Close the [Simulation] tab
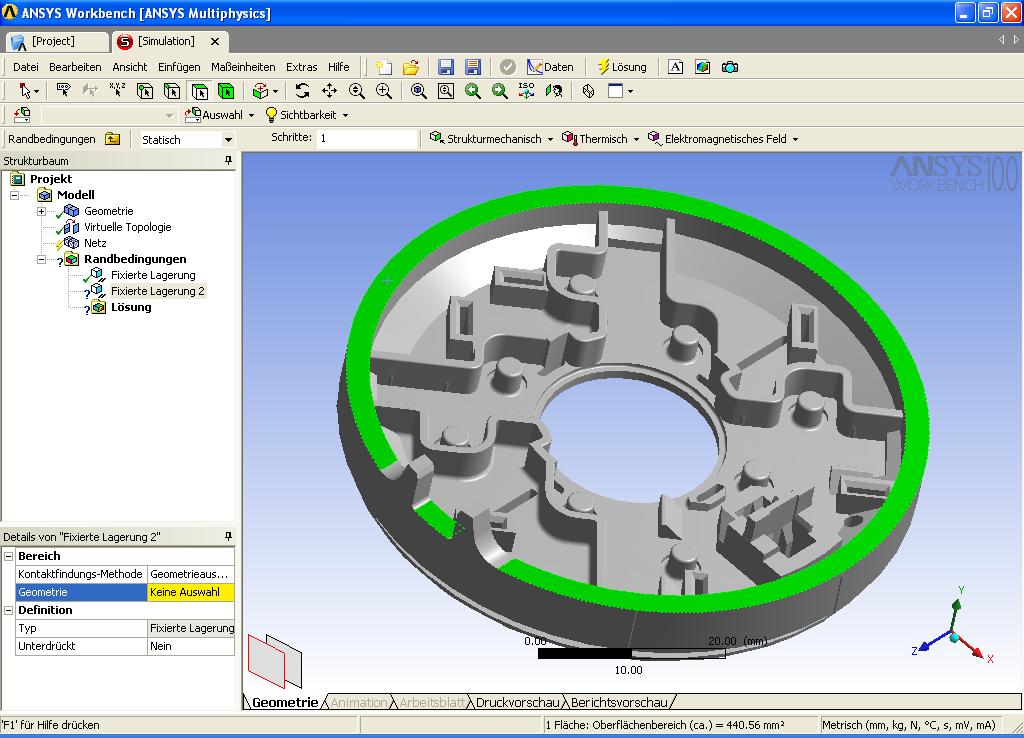The image size is (1024, 738). pyautogui.click(x=215, y=42)
